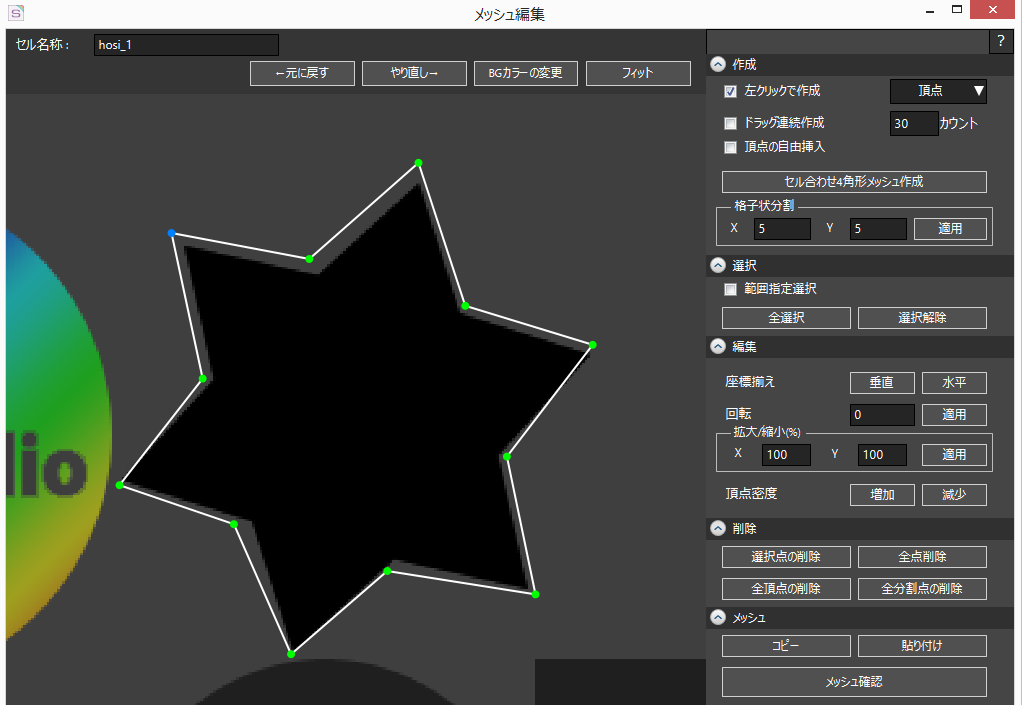The image size is (1022, 705).
Task: Focus the 回転 angle input field
Action: 882,415
